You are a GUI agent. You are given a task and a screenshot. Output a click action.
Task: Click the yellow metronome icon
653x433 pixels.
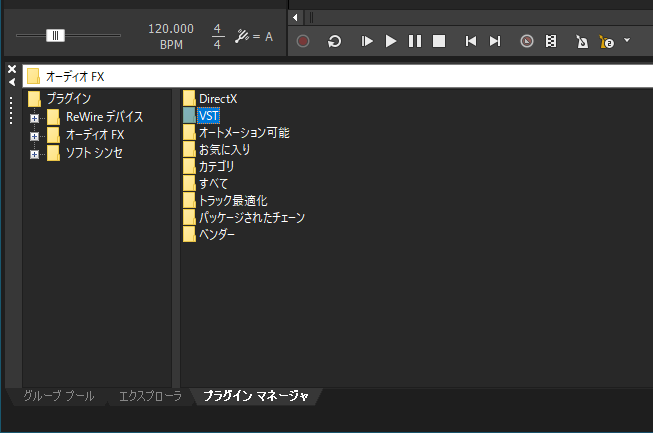click(606, 42)
